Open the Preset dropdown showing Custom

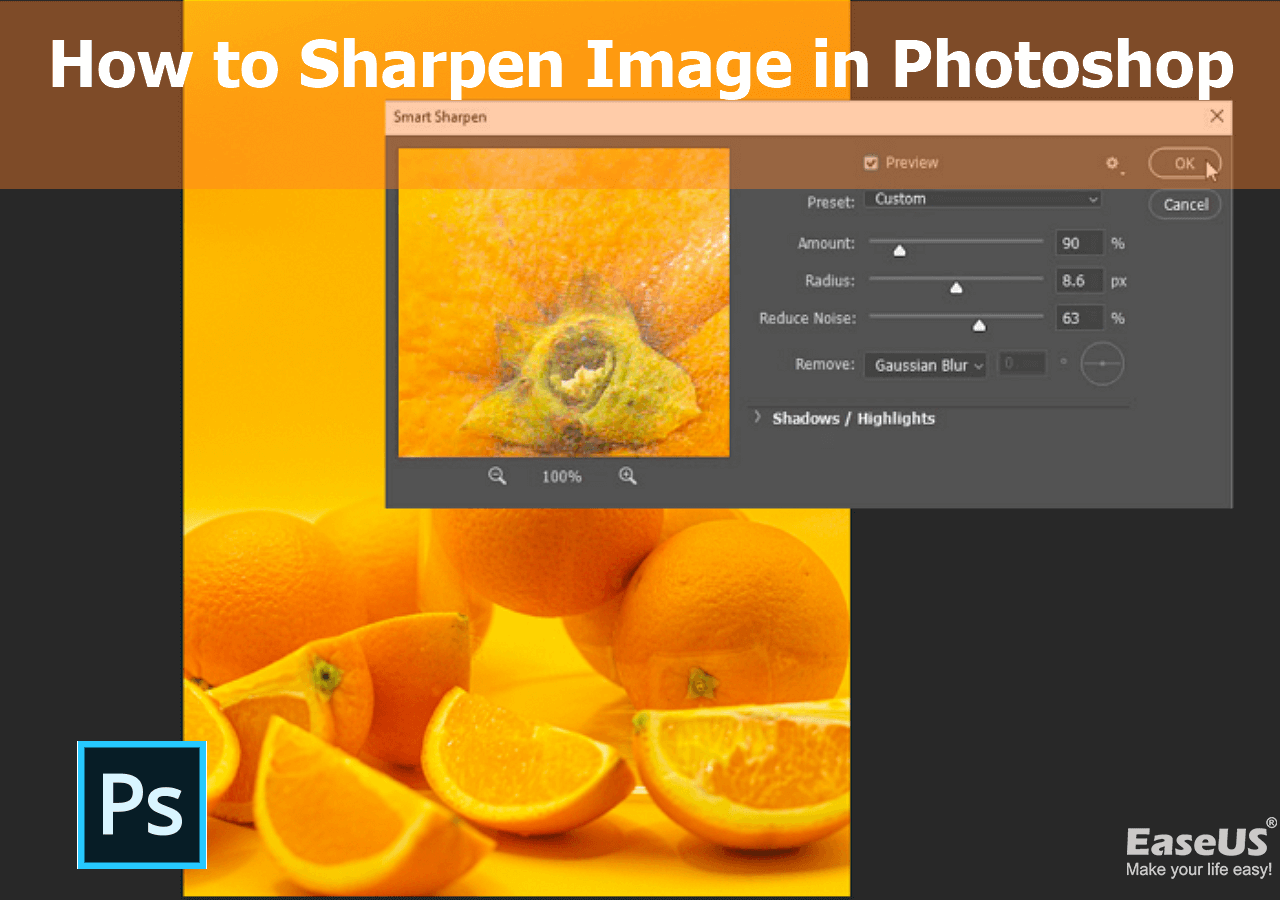[982, 199]
